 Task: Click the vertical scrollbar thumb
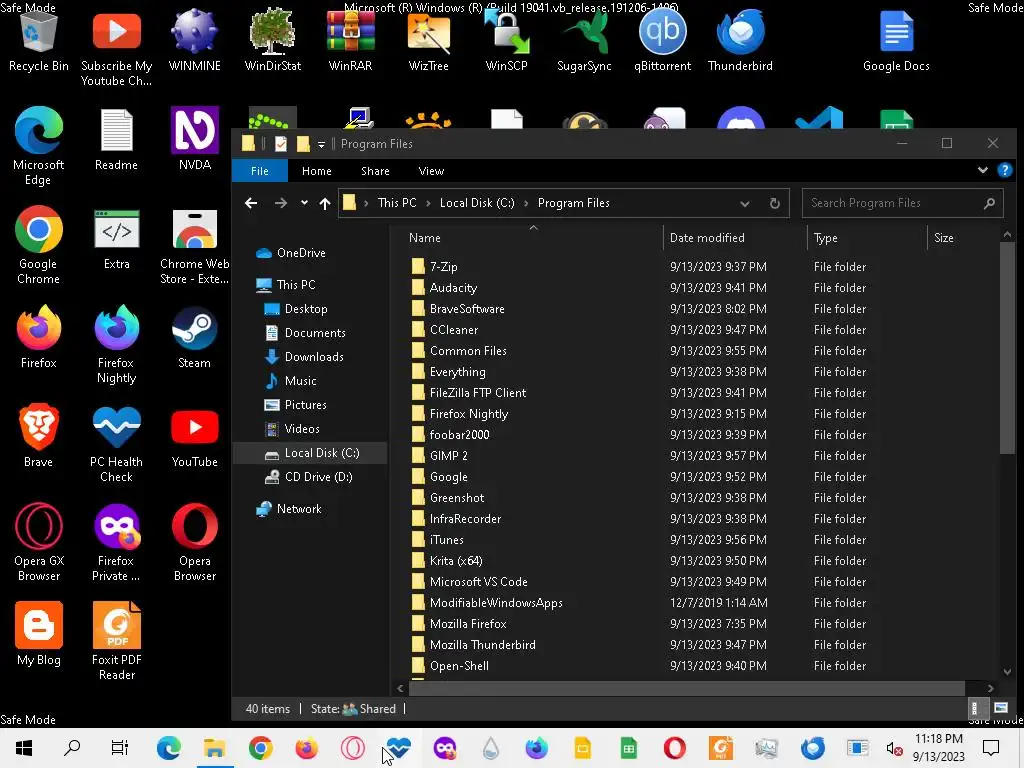(x=1007, y=347)
